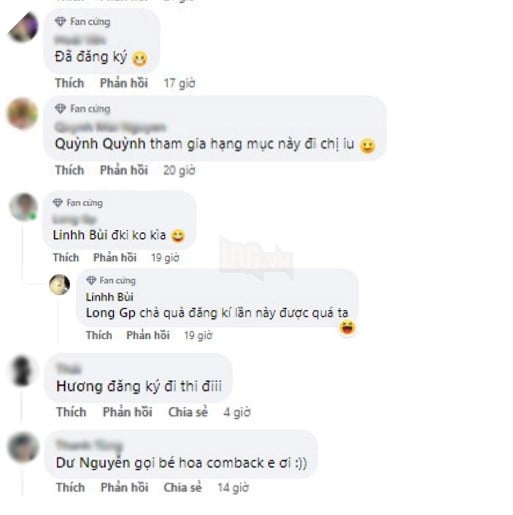Click the laughing reaction emoji on Linhh Bùi's reply
513x515 pixels.
(347, 328)
